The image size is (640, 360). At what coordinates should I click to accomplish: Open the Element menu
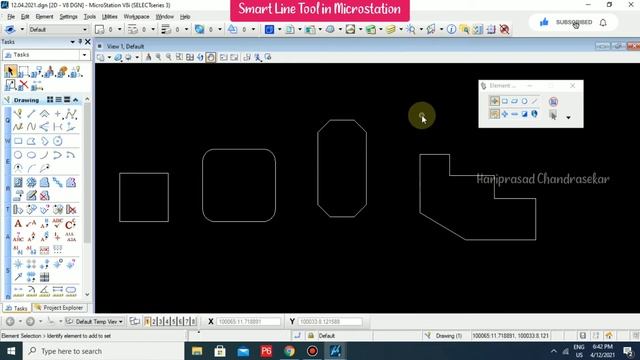tap(44, 17)
